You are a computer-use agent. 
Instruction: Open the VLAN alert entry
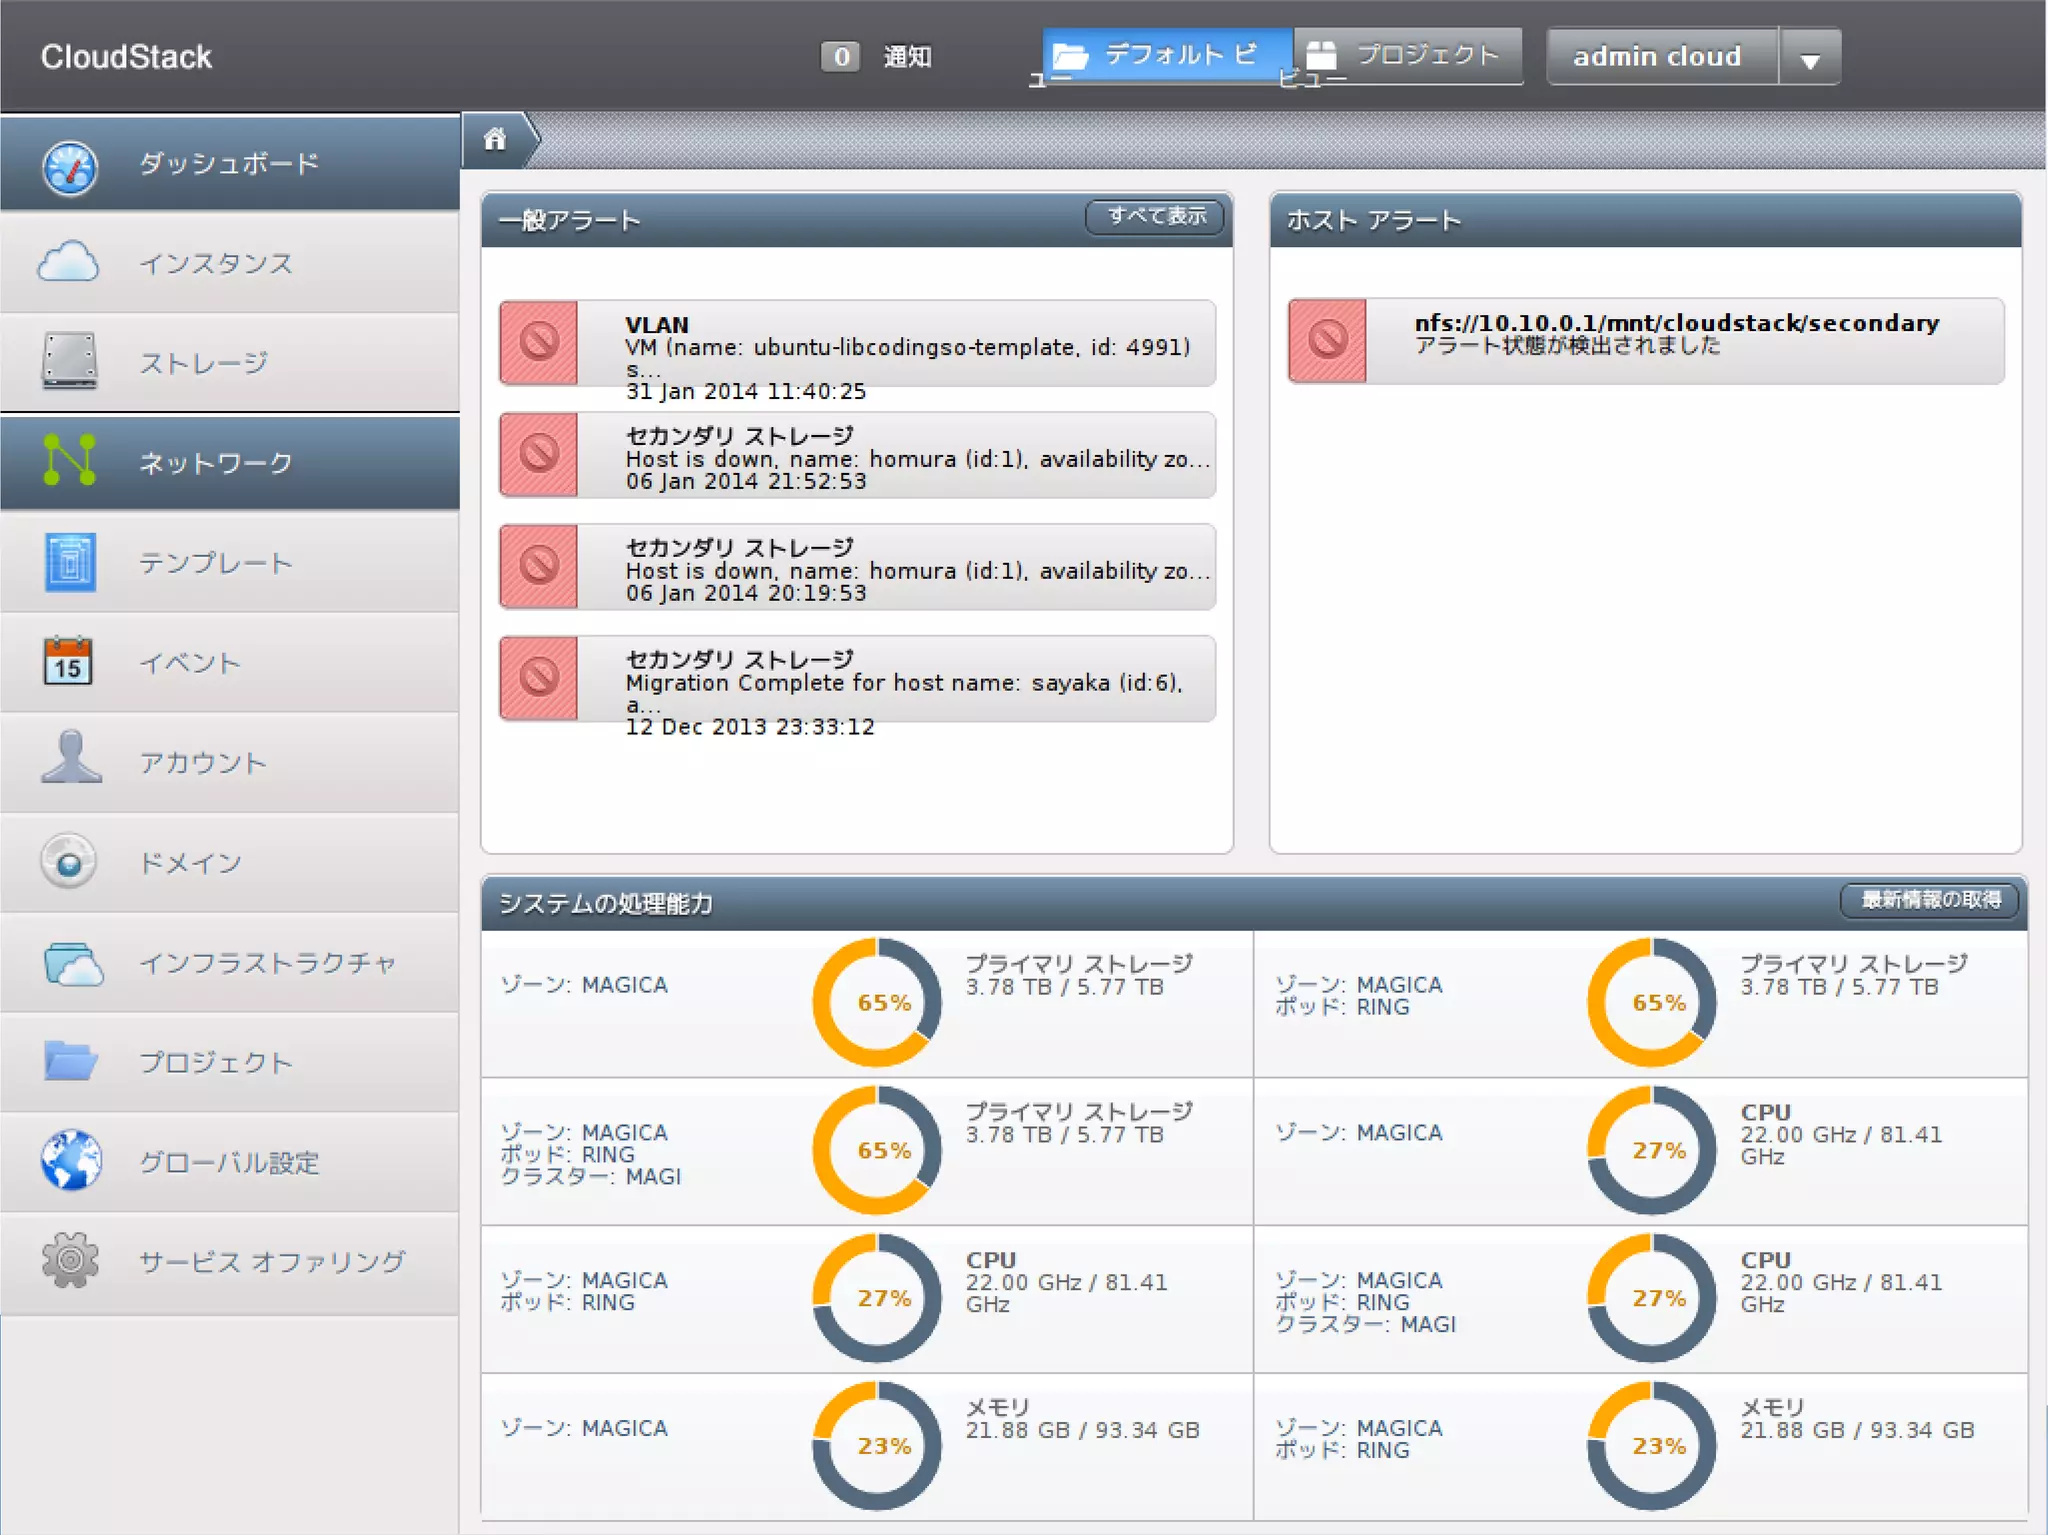click(857, 343)
